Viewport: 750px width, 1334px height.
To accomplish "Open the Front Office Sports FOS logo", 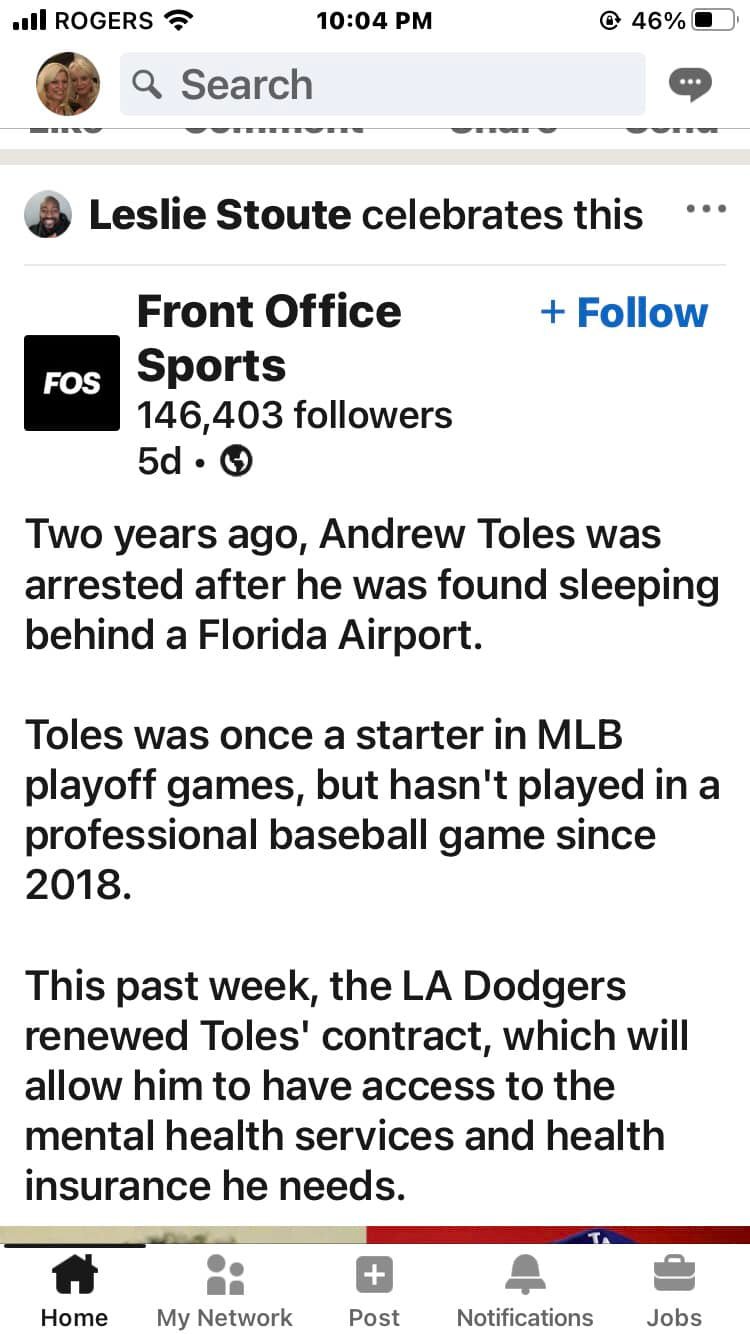I will tap(72, 383).
